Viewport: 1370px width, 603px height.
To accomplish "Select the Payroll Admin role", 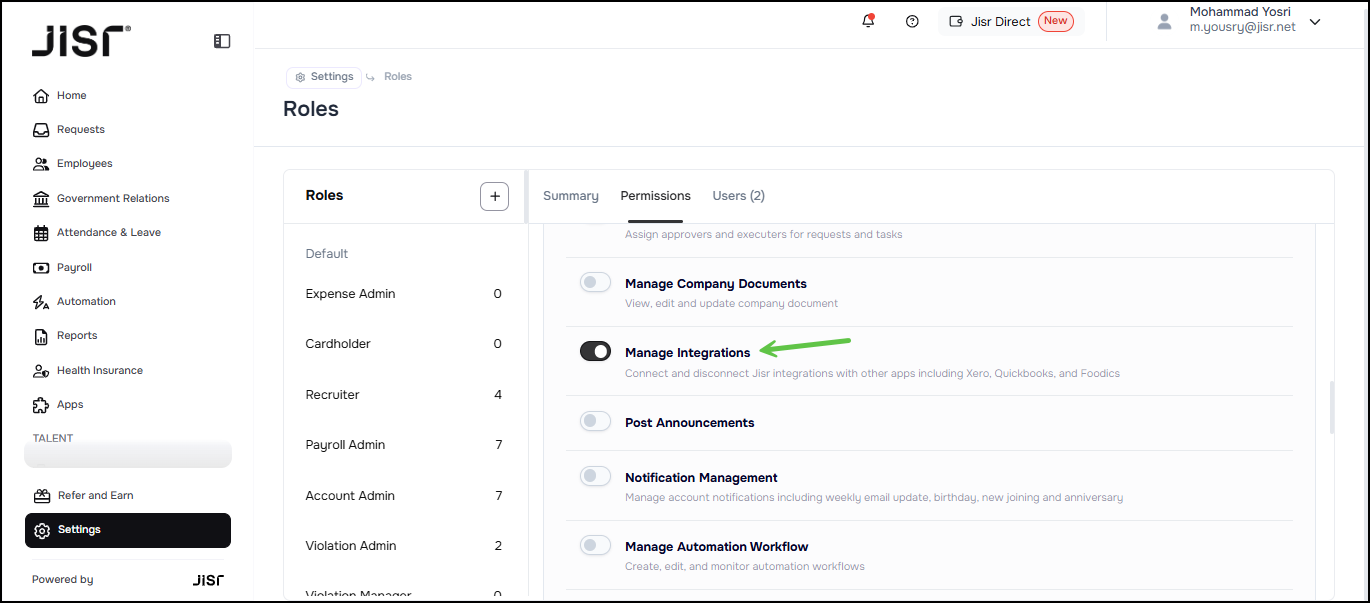I will click(345, 445).
